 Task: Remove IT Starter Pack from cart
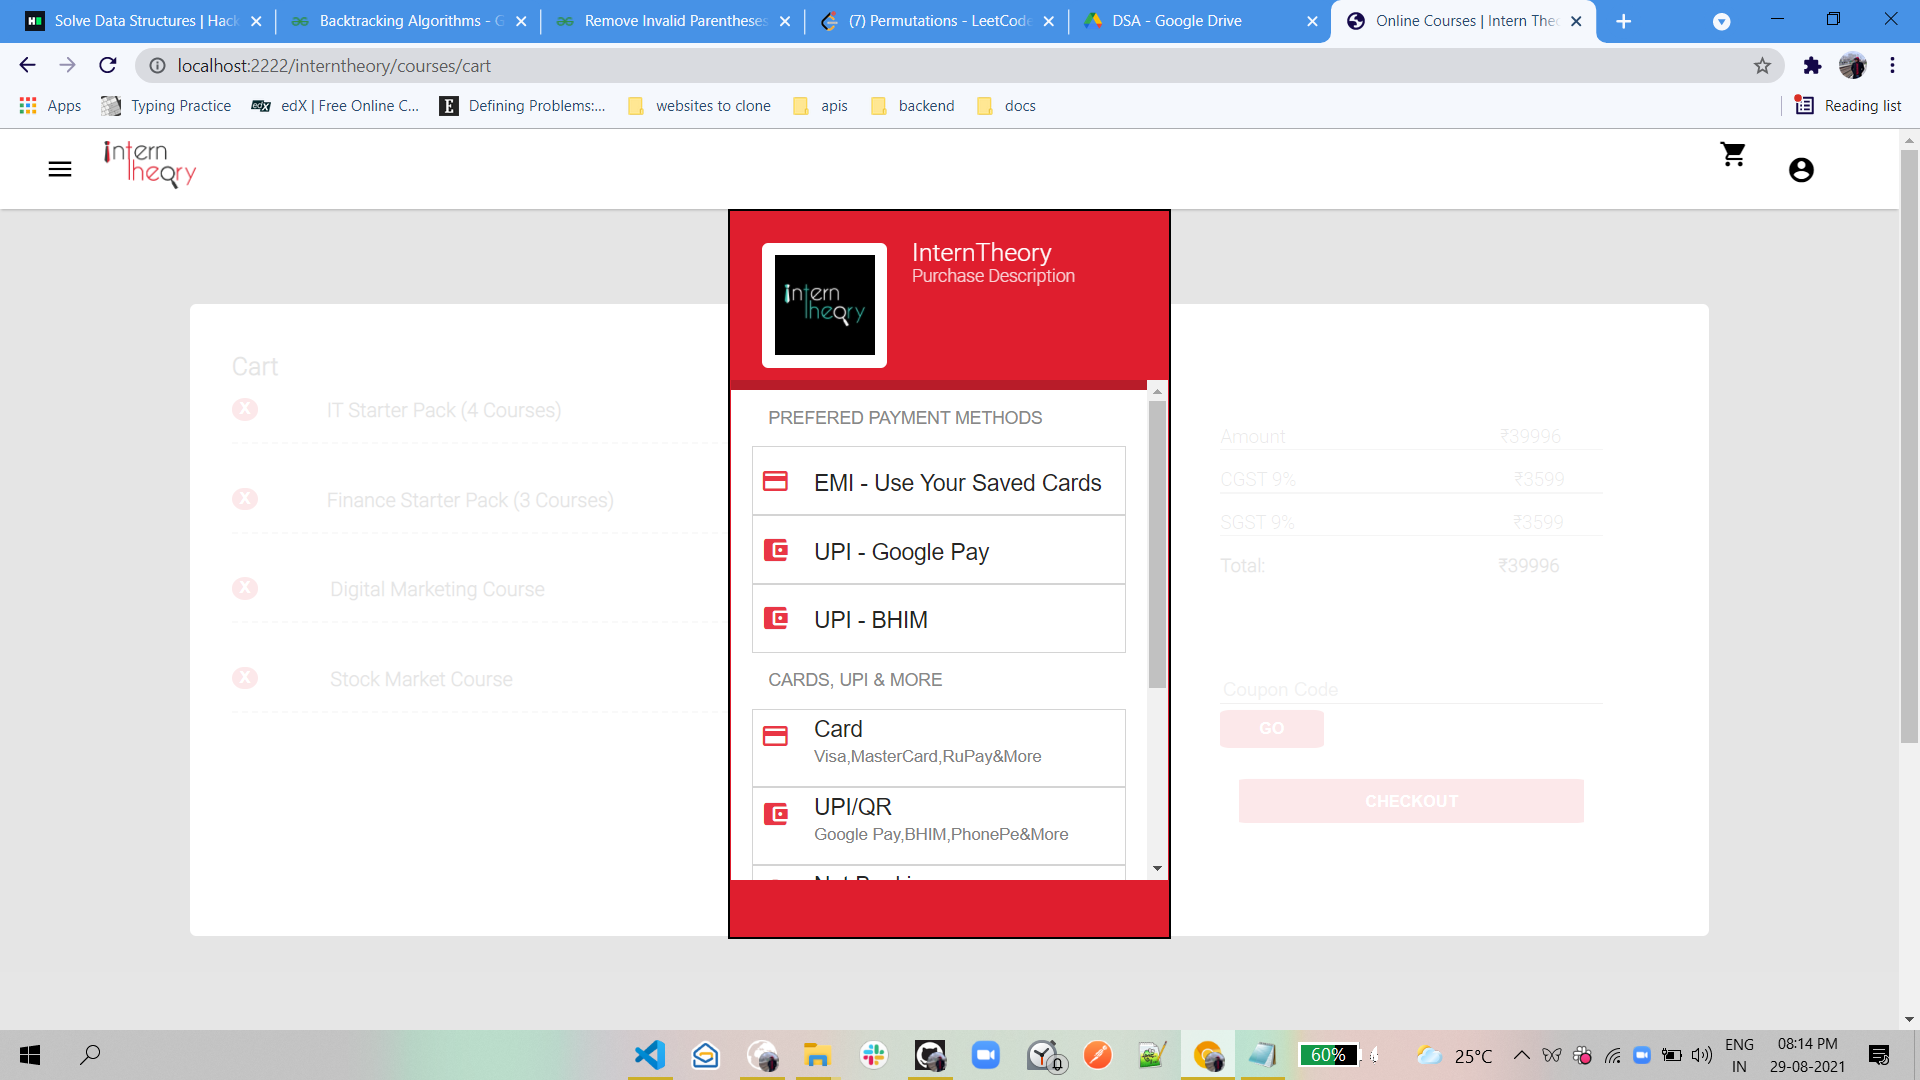[245, 410]
